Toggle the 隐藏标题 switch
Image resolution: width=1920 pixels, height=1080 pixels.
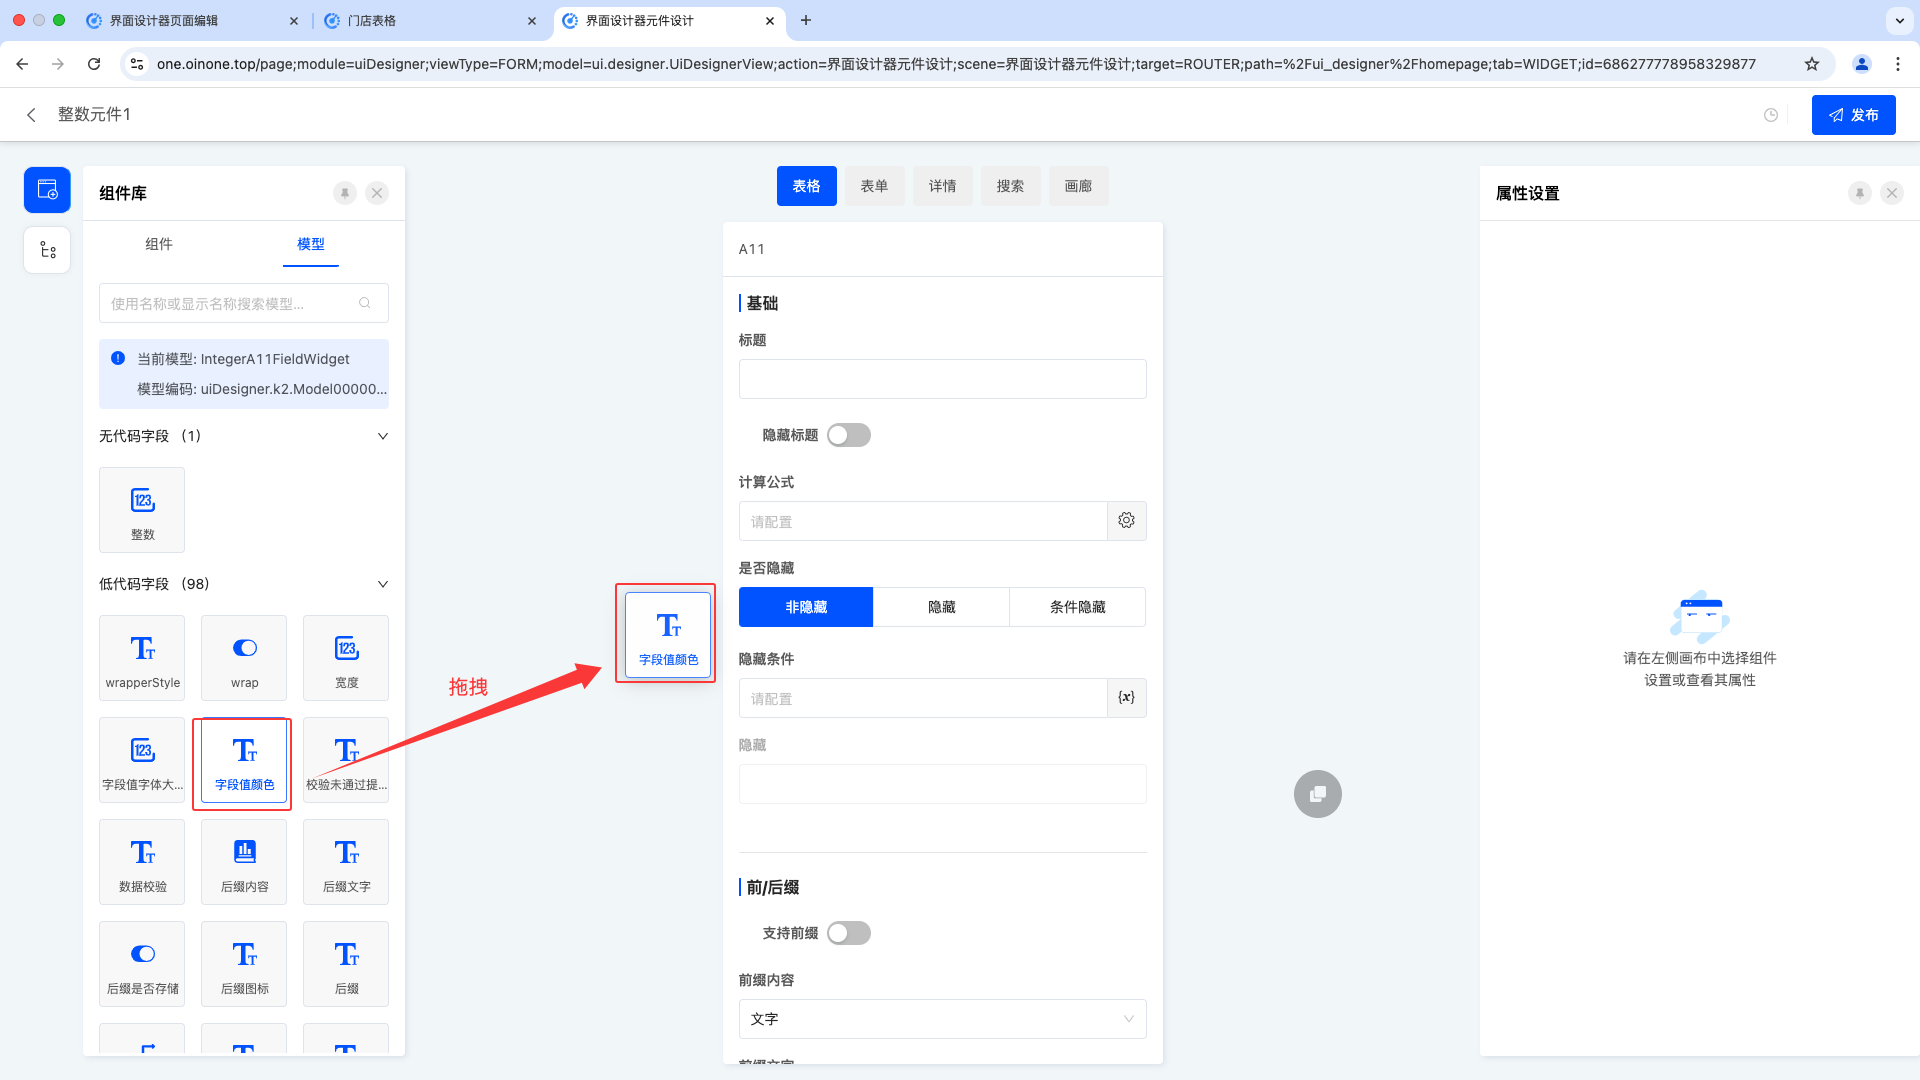[848, 435]
